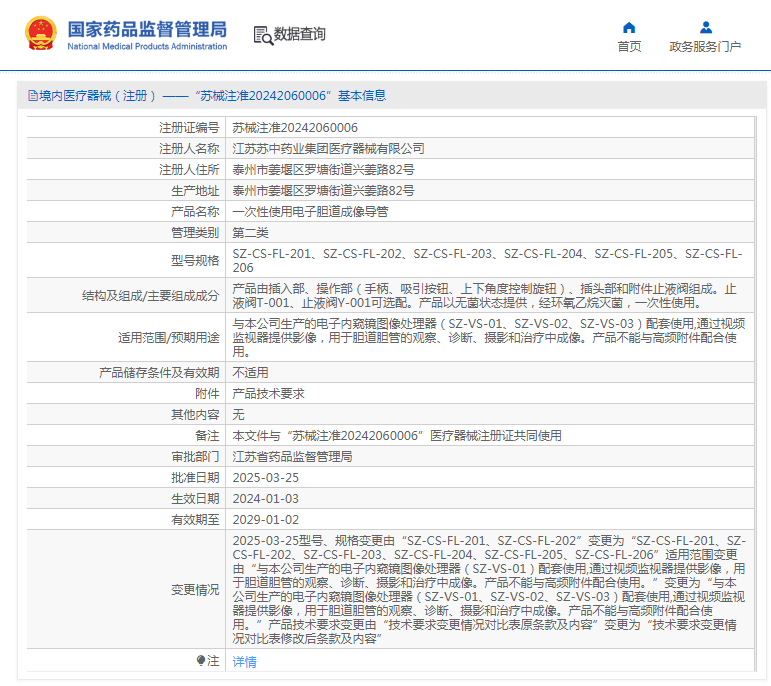Viewport: 771px width, 686px height.
Task: Open the 政务服务门户 navigation item
Action: (x=705, y=46)
